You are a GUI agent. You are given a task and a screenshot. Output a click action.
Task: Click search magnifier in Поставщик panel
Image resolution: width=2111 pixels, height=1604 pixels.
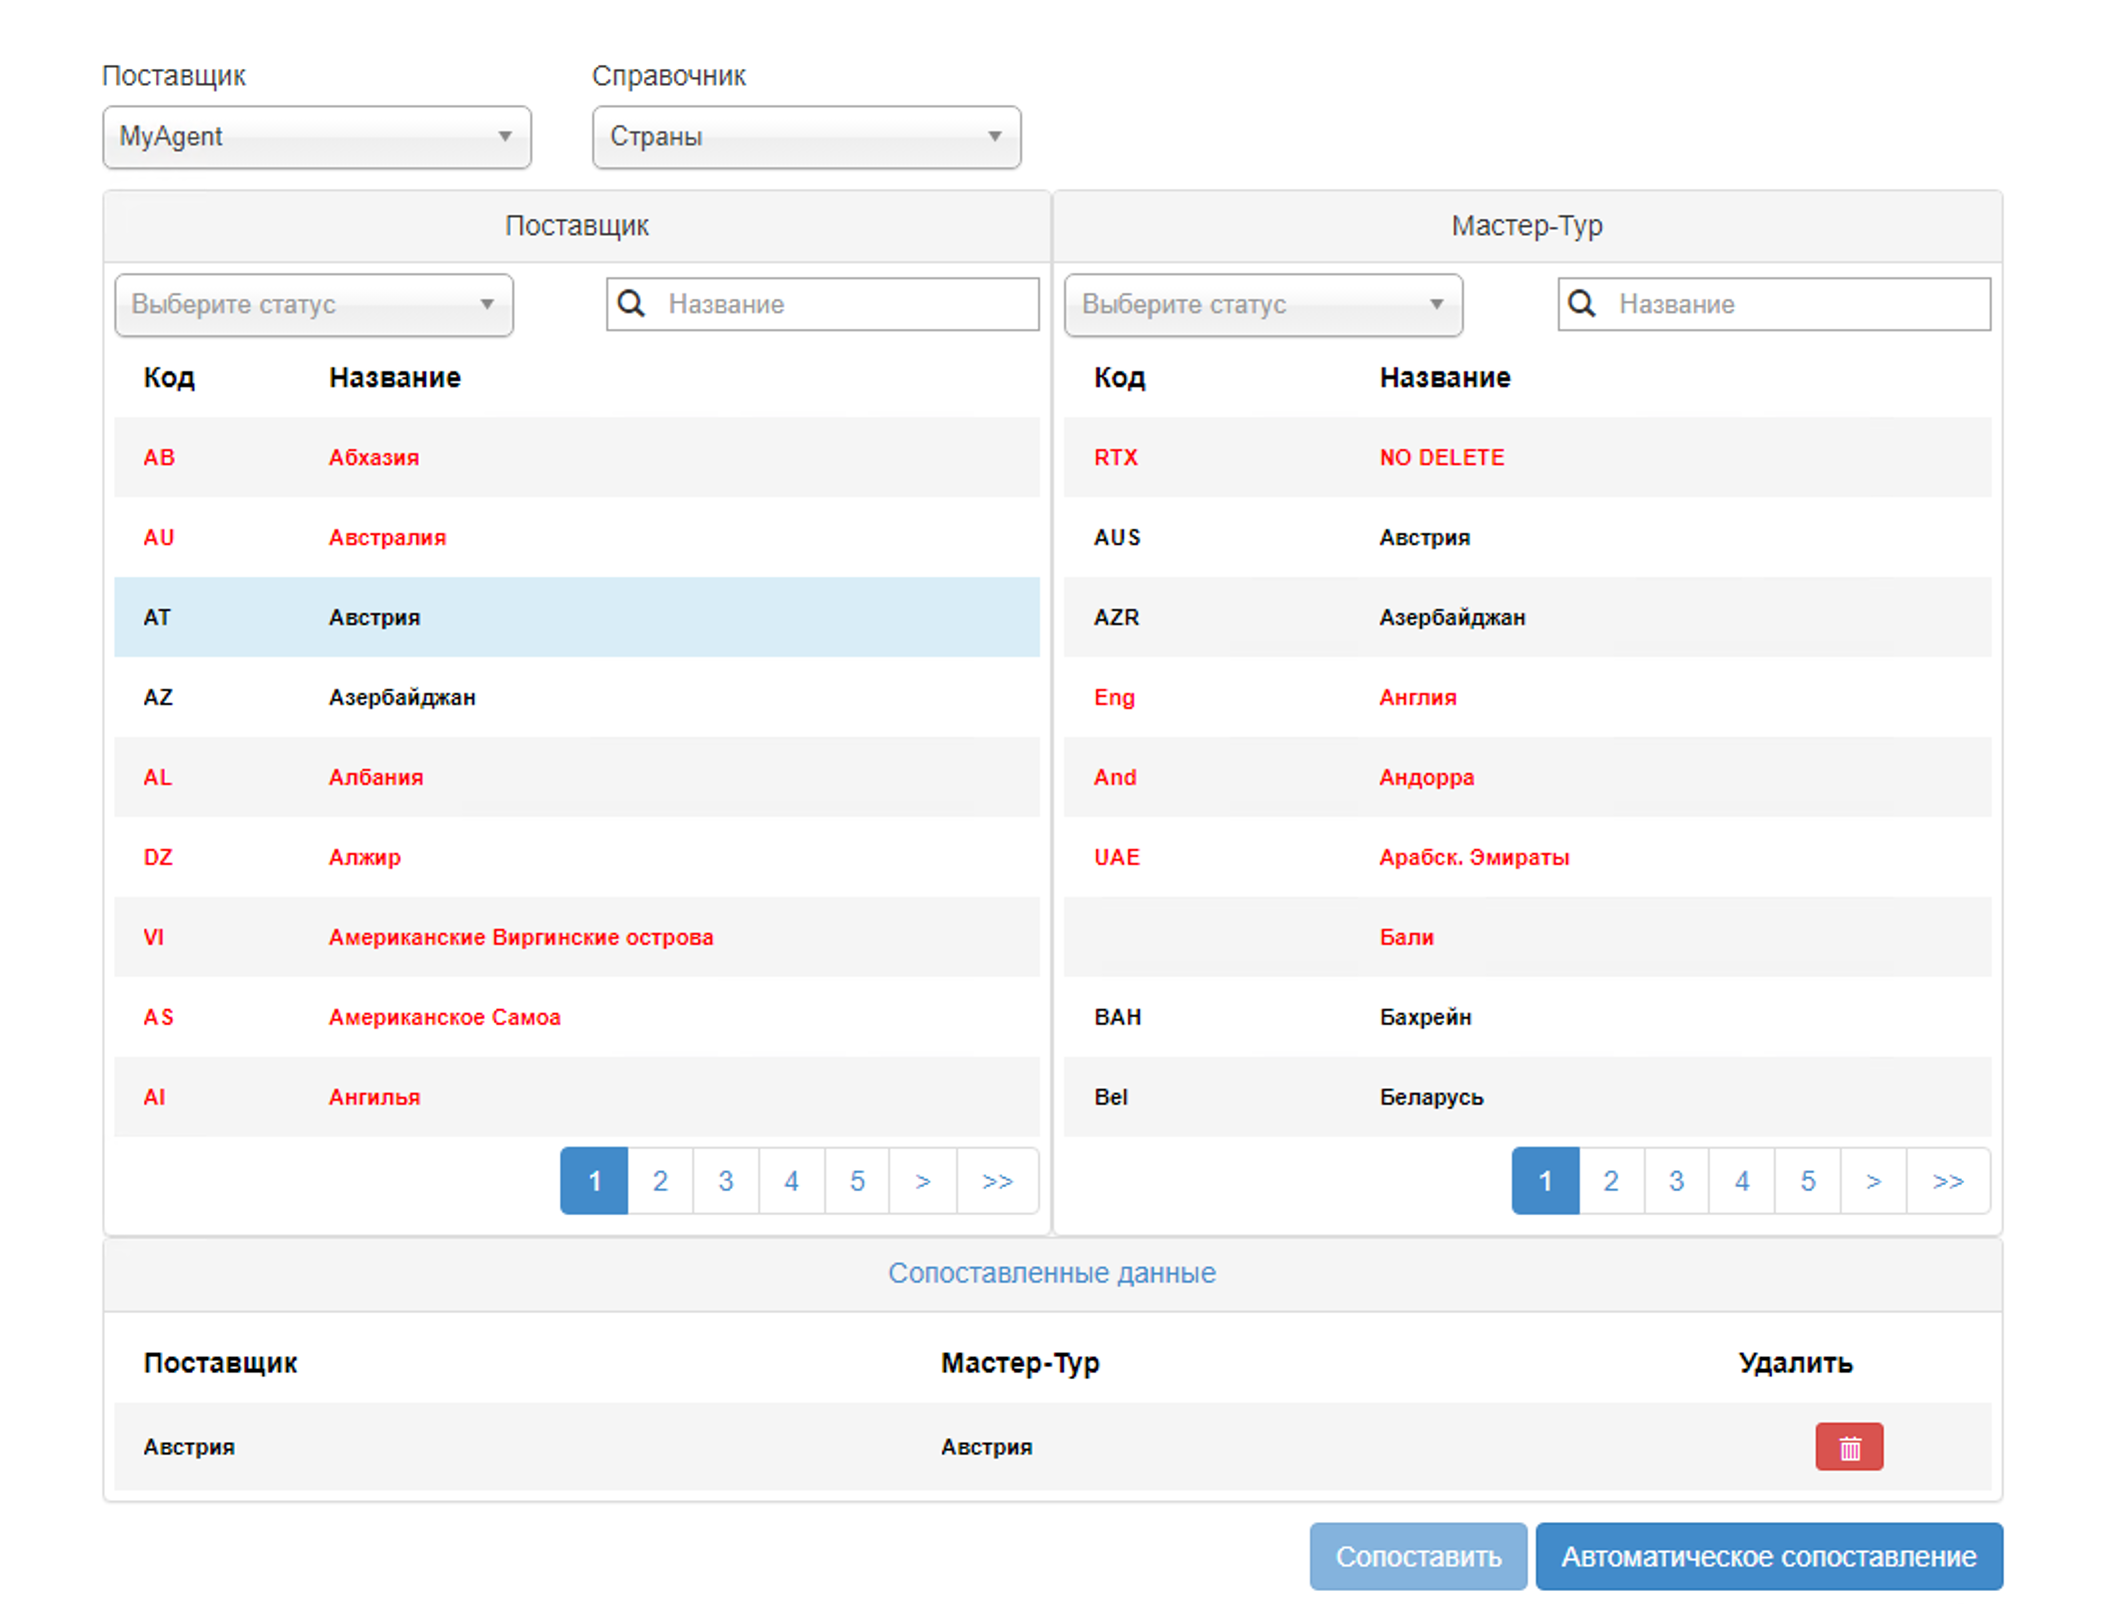click(631, 303)
